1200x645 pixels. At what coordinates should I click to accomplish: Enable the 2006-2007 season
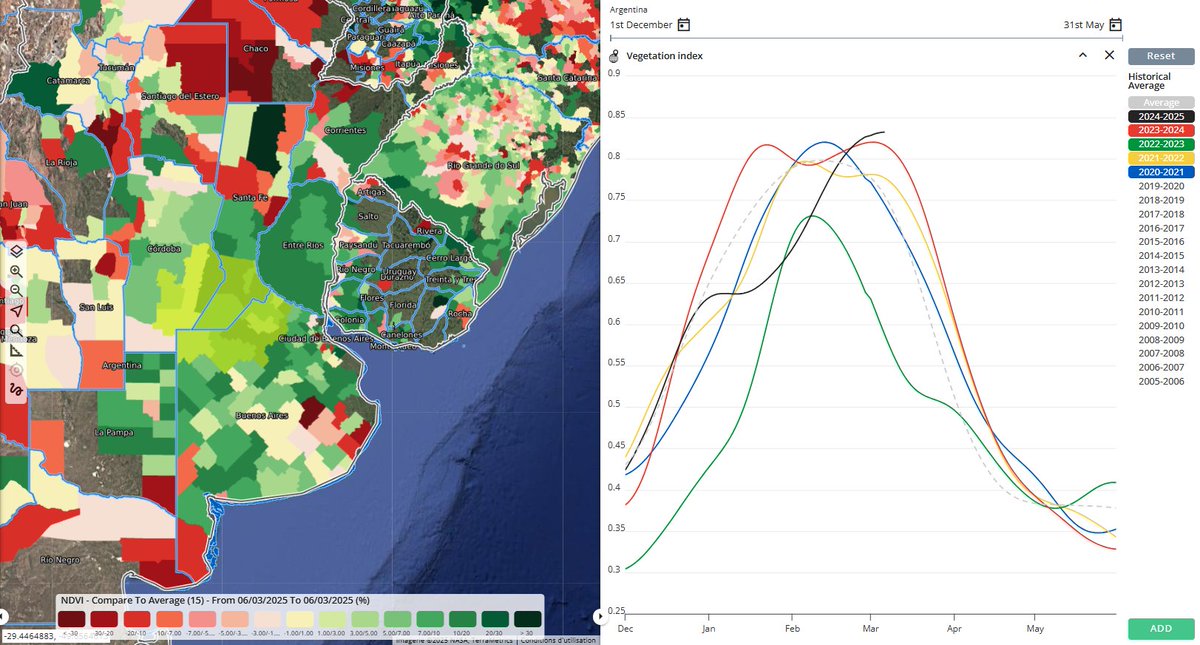[x=1161, y=368]
